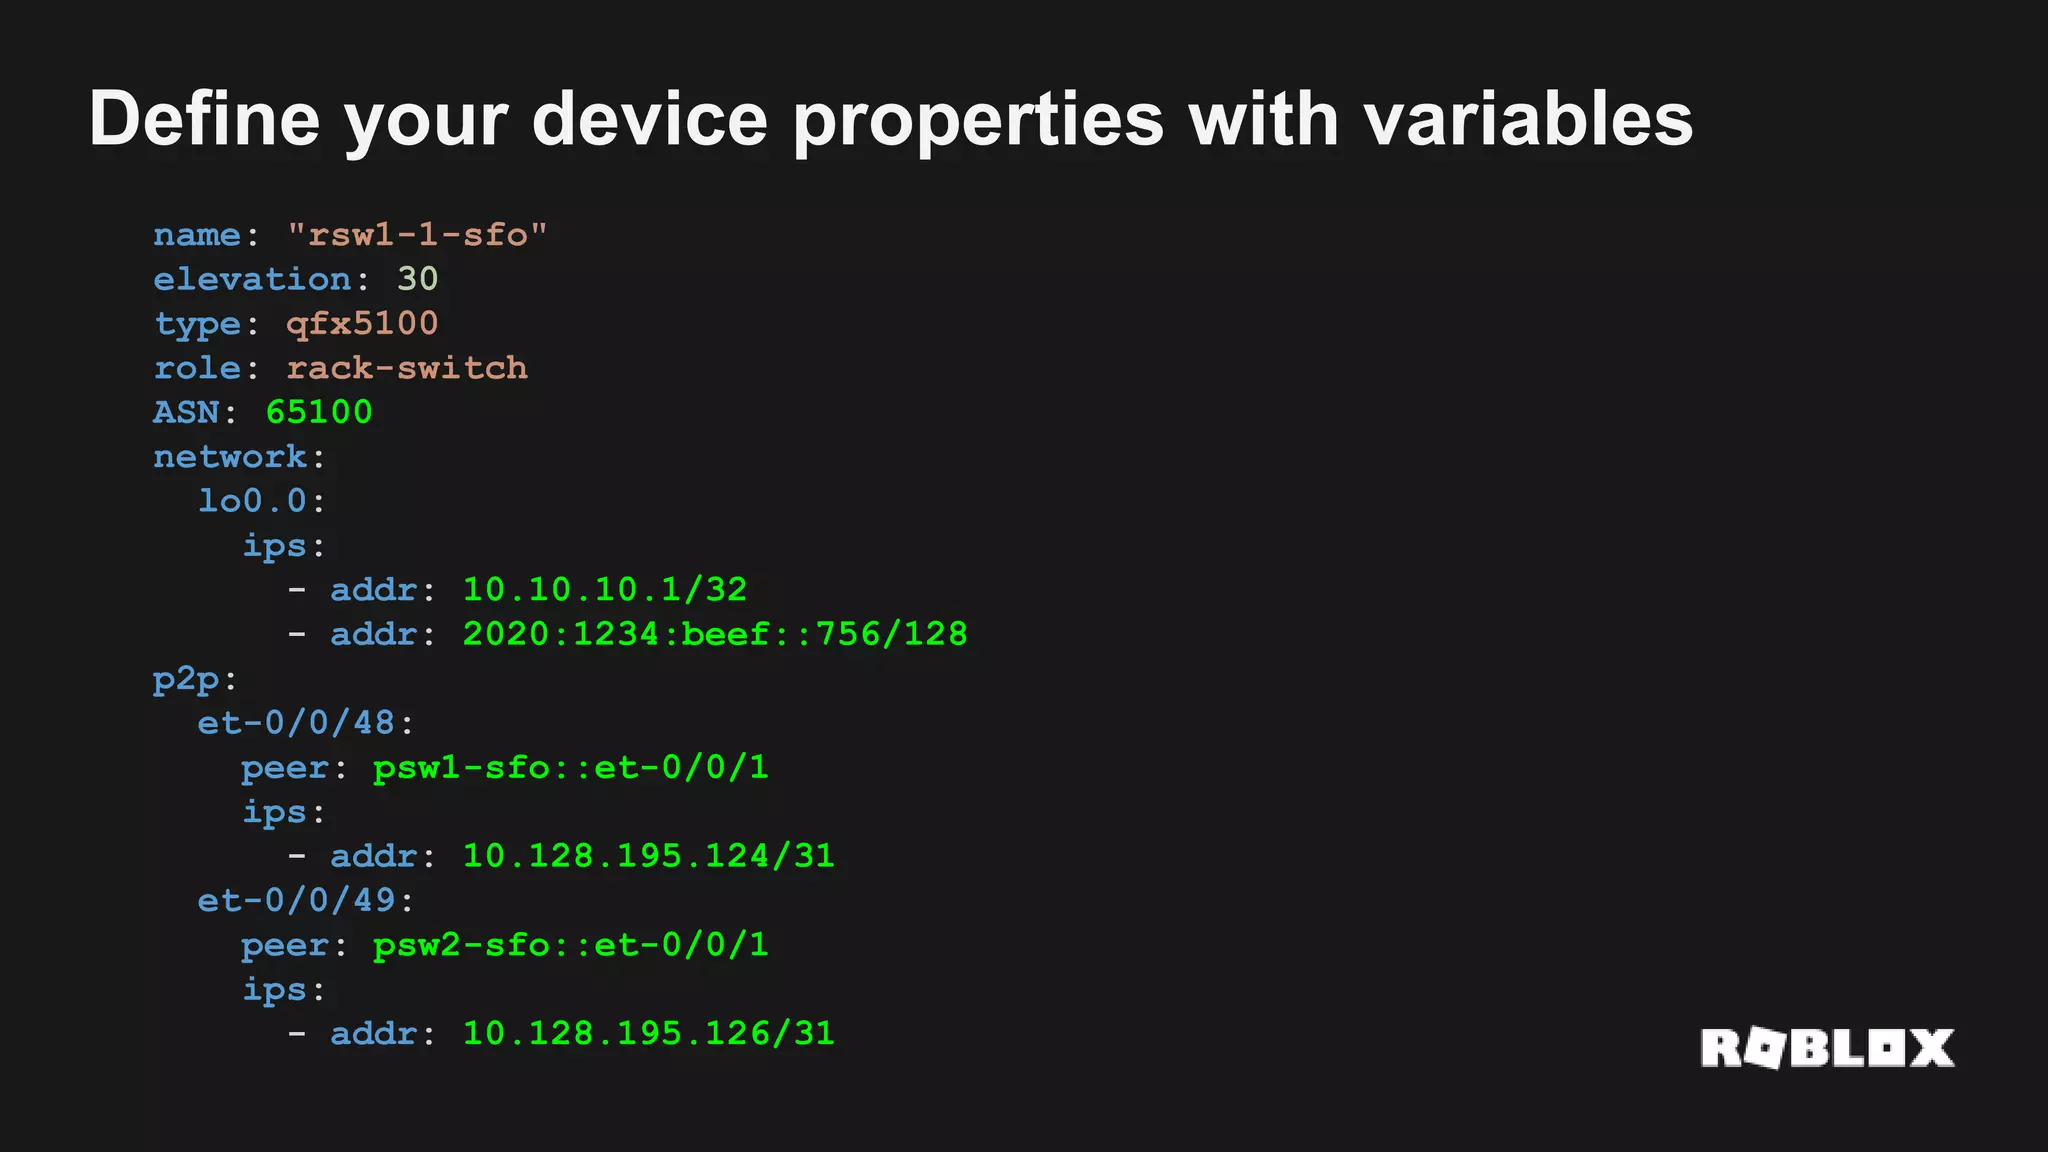Select the IPv6 address 2020:1234:beef::756/128

click(x=715, y=634)
